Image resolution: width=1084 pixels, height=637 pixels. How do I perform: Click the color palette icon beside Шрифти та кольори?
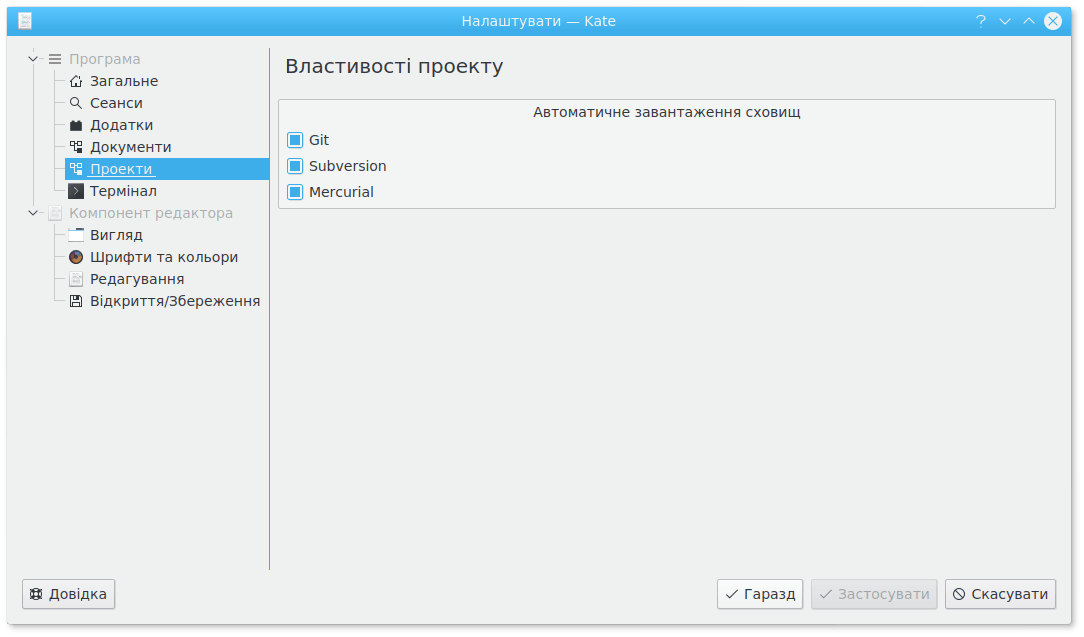tap(76, 257)
